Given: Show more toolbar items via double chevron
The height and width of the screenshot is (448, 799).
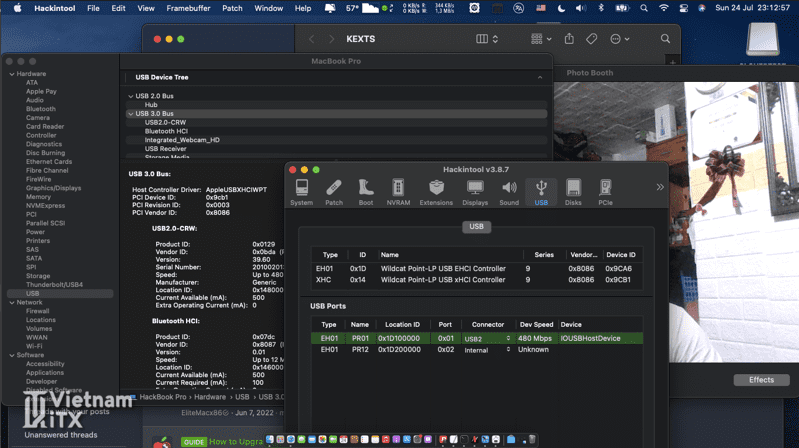Looking at the screenshot, I should coord(660,187).
